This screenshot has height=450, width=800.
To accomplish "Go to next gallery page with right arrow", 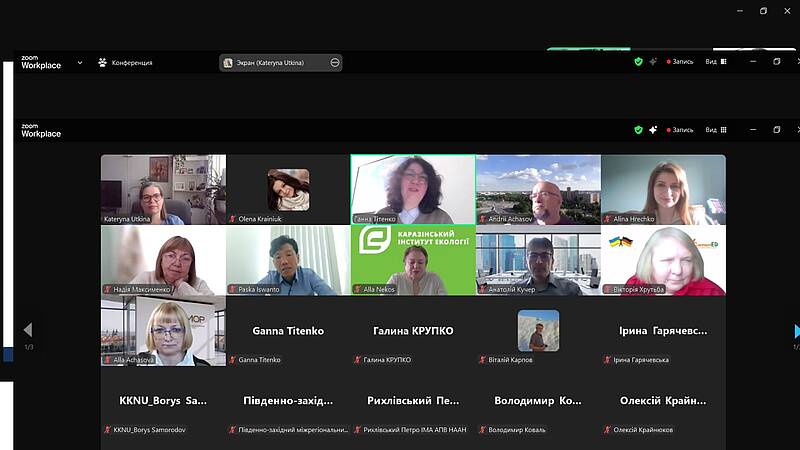I will (x=796, y=330).
